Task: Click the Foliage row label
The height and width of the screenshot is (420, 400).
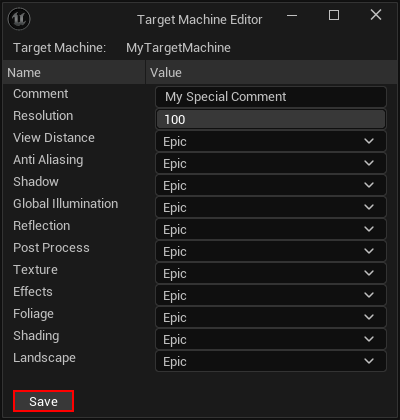Action: click(33, 314)
